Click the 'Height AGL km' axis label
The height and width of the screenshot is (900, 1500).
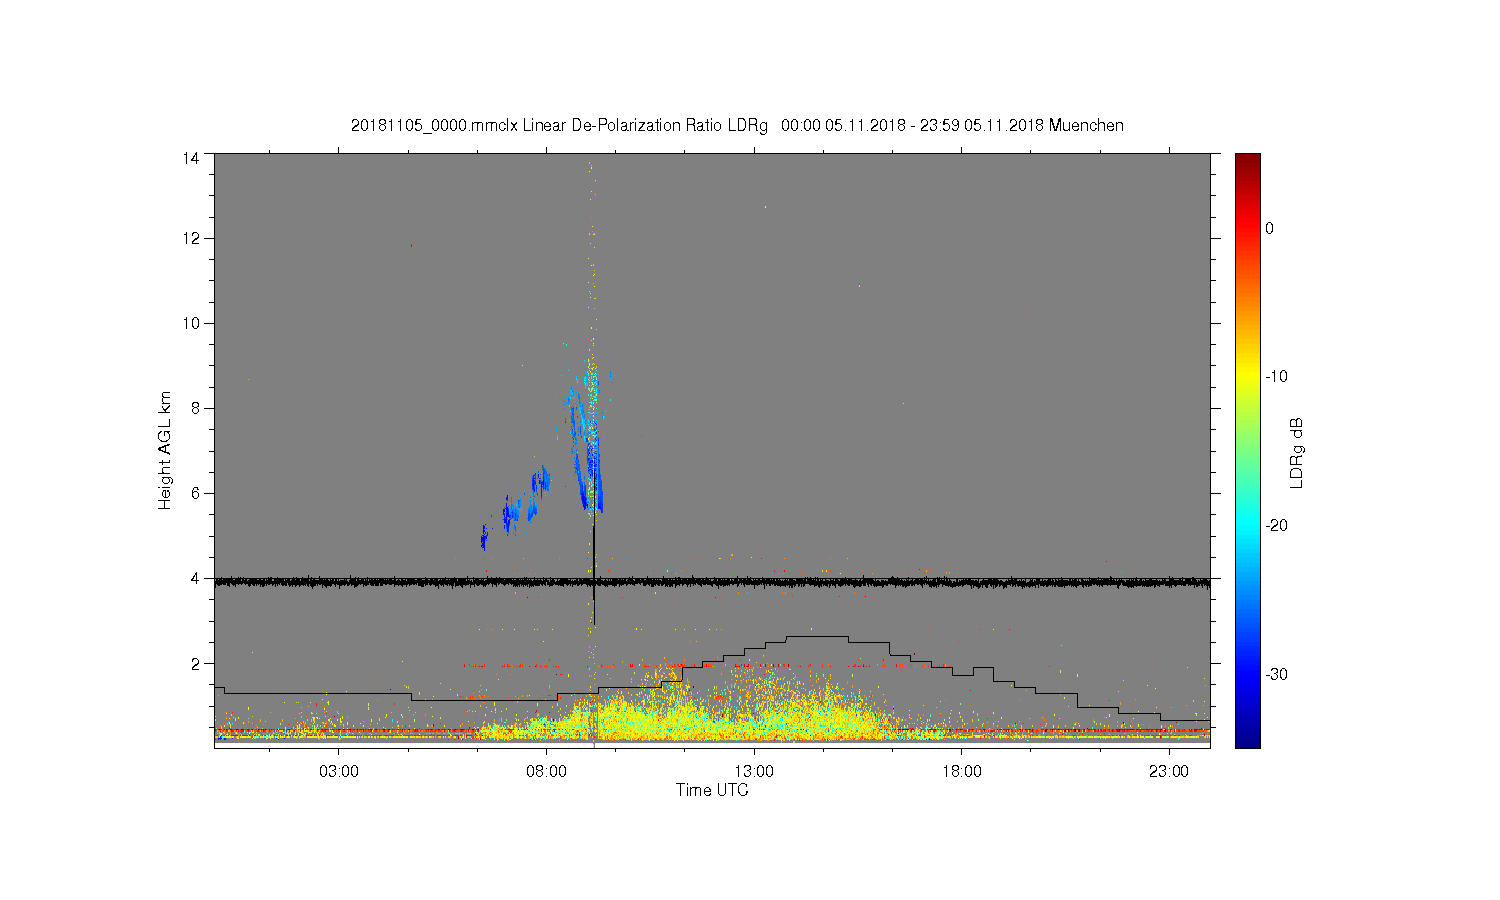click(x=165, y=450)
